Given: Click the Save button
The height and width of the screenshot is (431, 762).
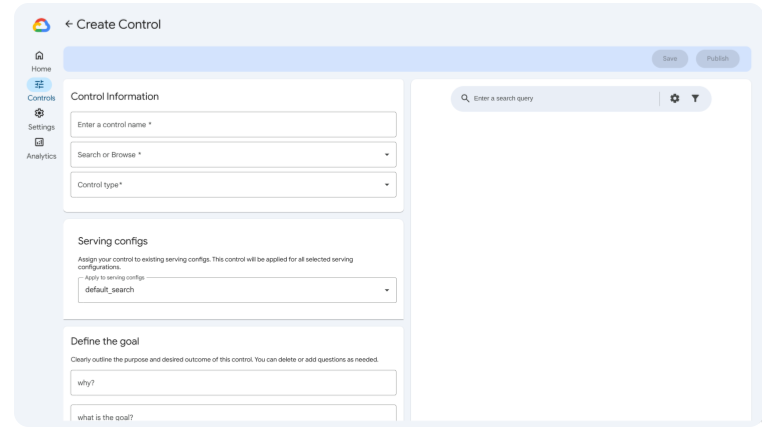Looking at the screenshot, I should (669, 59).
